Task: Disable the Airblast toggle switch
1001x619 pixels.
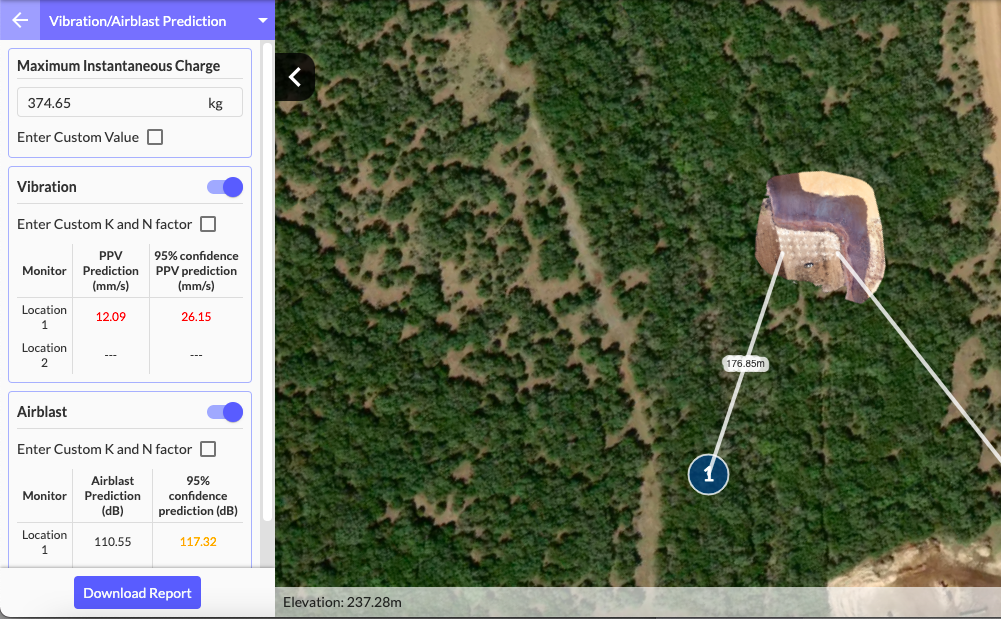Action: tap(224, 412)
